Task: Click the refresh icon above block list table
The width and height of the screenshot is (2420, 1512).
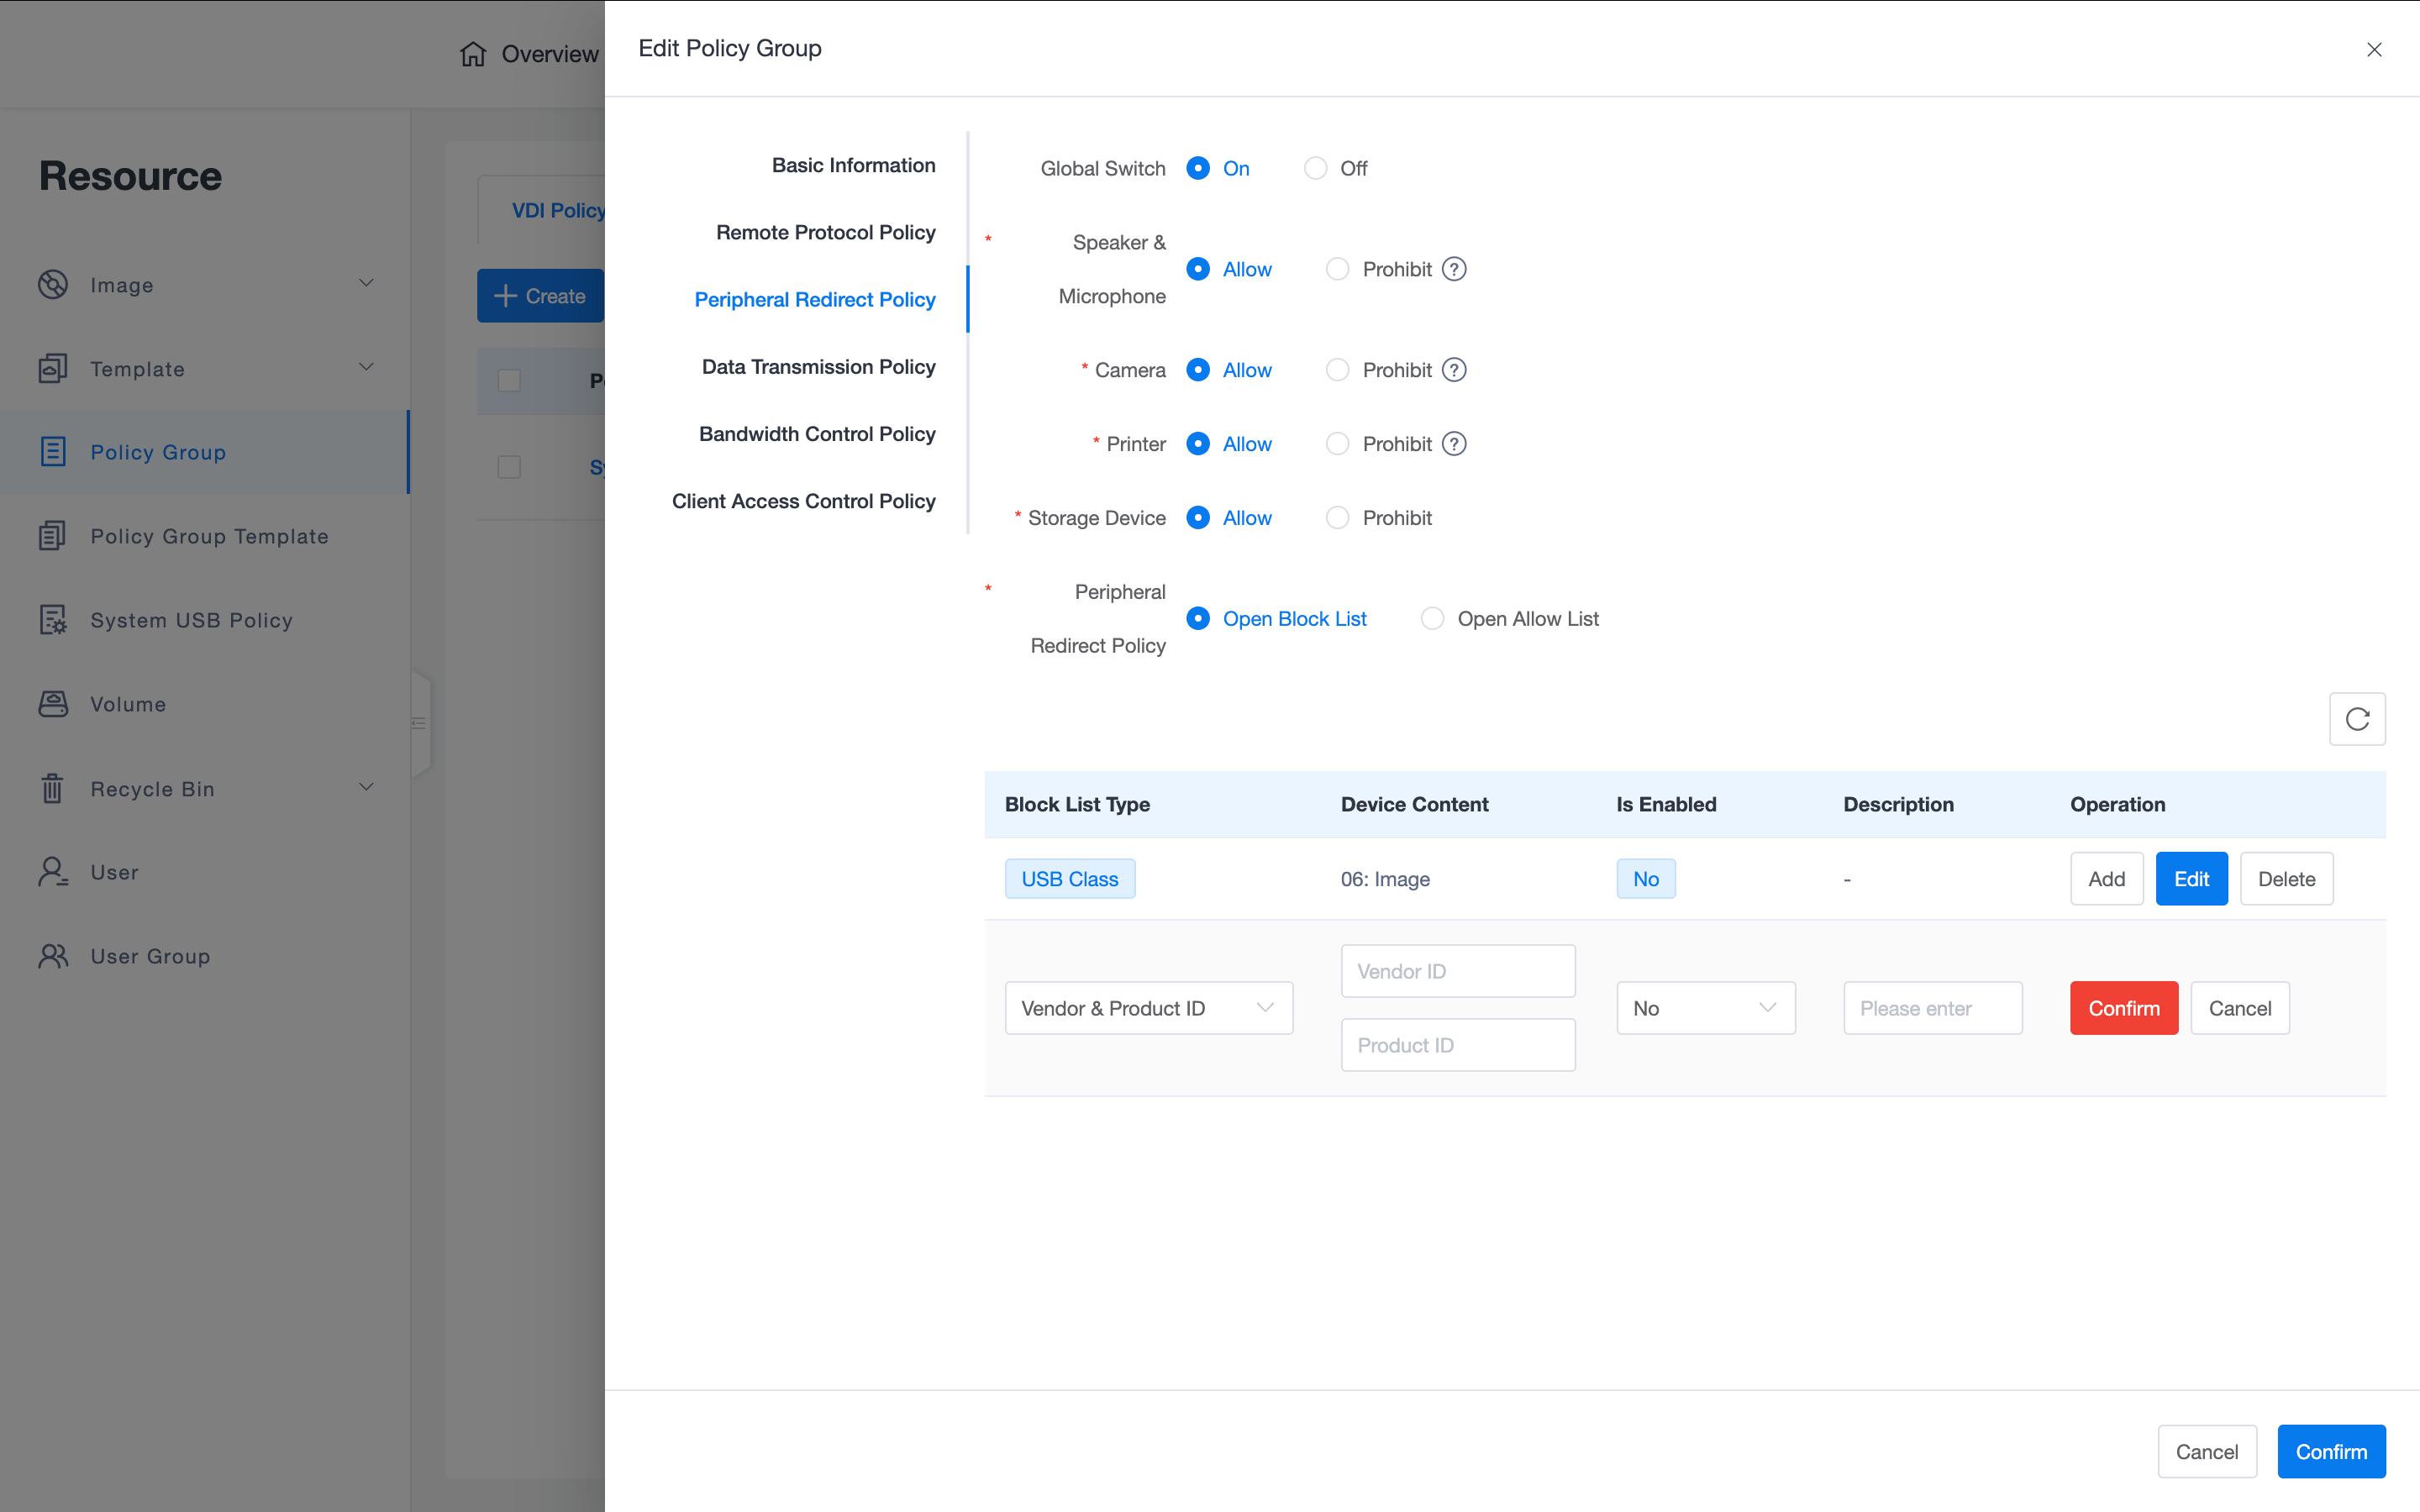Action: tap(2356, 719)
